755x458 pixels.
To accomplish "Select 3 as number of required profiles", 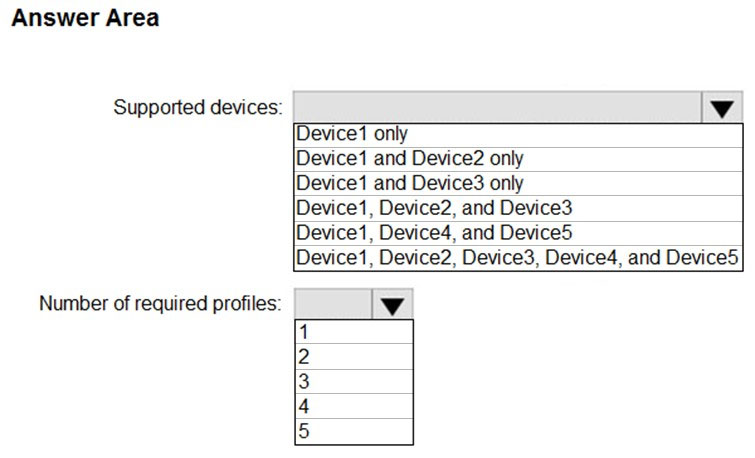I will [x=354, y=381].
